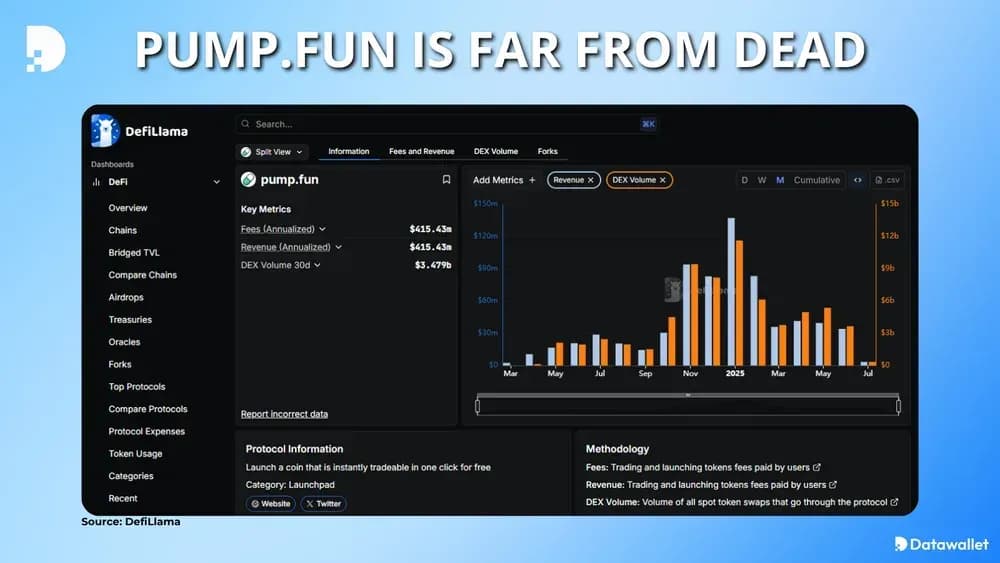Click the left handle of chart range slider
This screenshot has width=1000, height=563.
click(x=478, y=406)
